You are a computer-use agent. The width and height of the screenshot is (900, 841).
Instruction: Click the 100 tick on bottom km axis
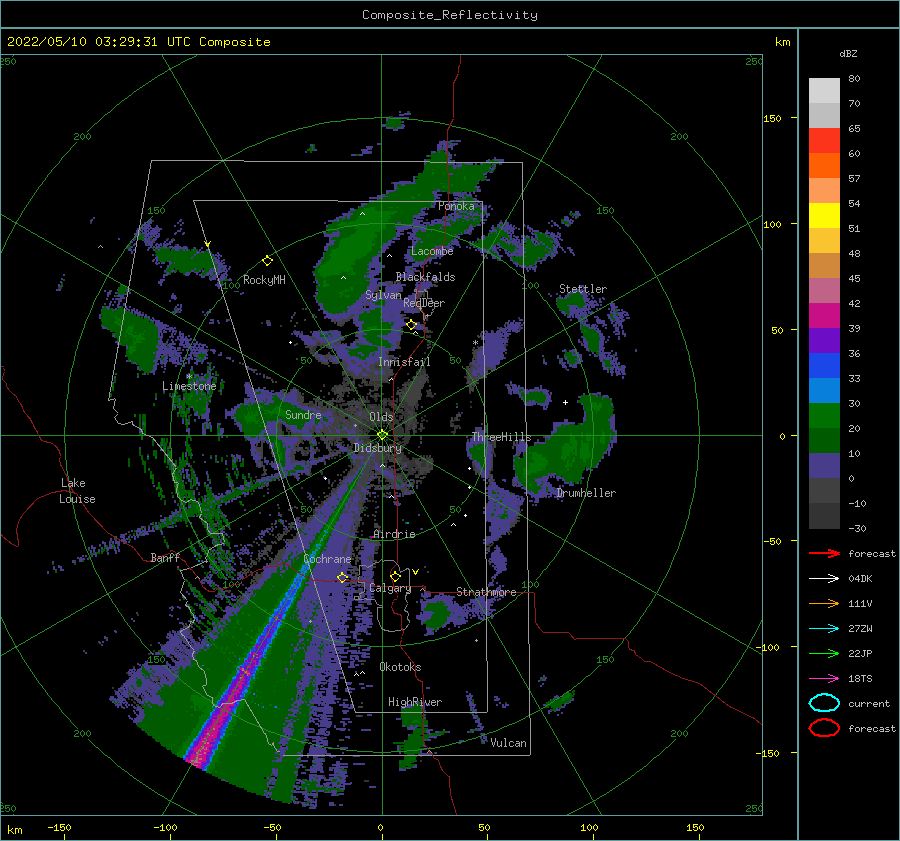[589, 827]
